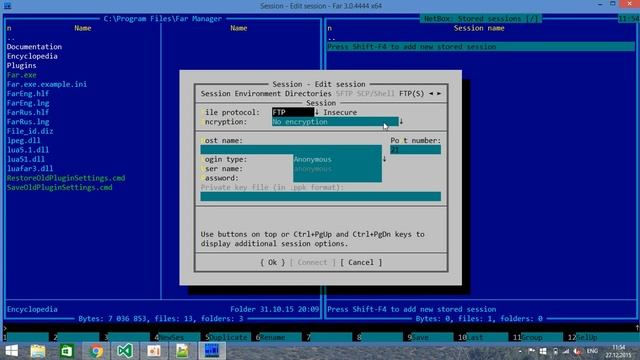Click the highlighted 'Press Shift-F4' row in right panel
This screenshot has height=360, width=640.
[x=481, y=47]
